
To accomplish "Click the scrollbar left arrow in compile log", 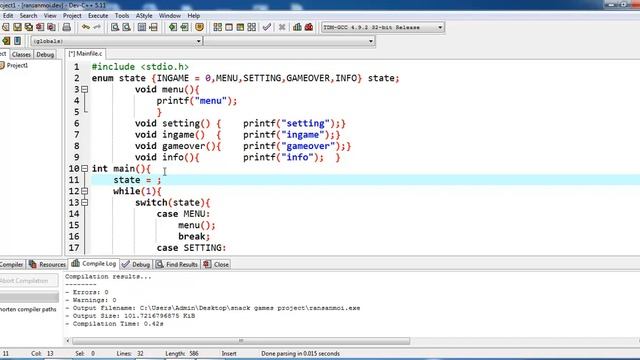I will pyautogui.click(x=68, y=340).
